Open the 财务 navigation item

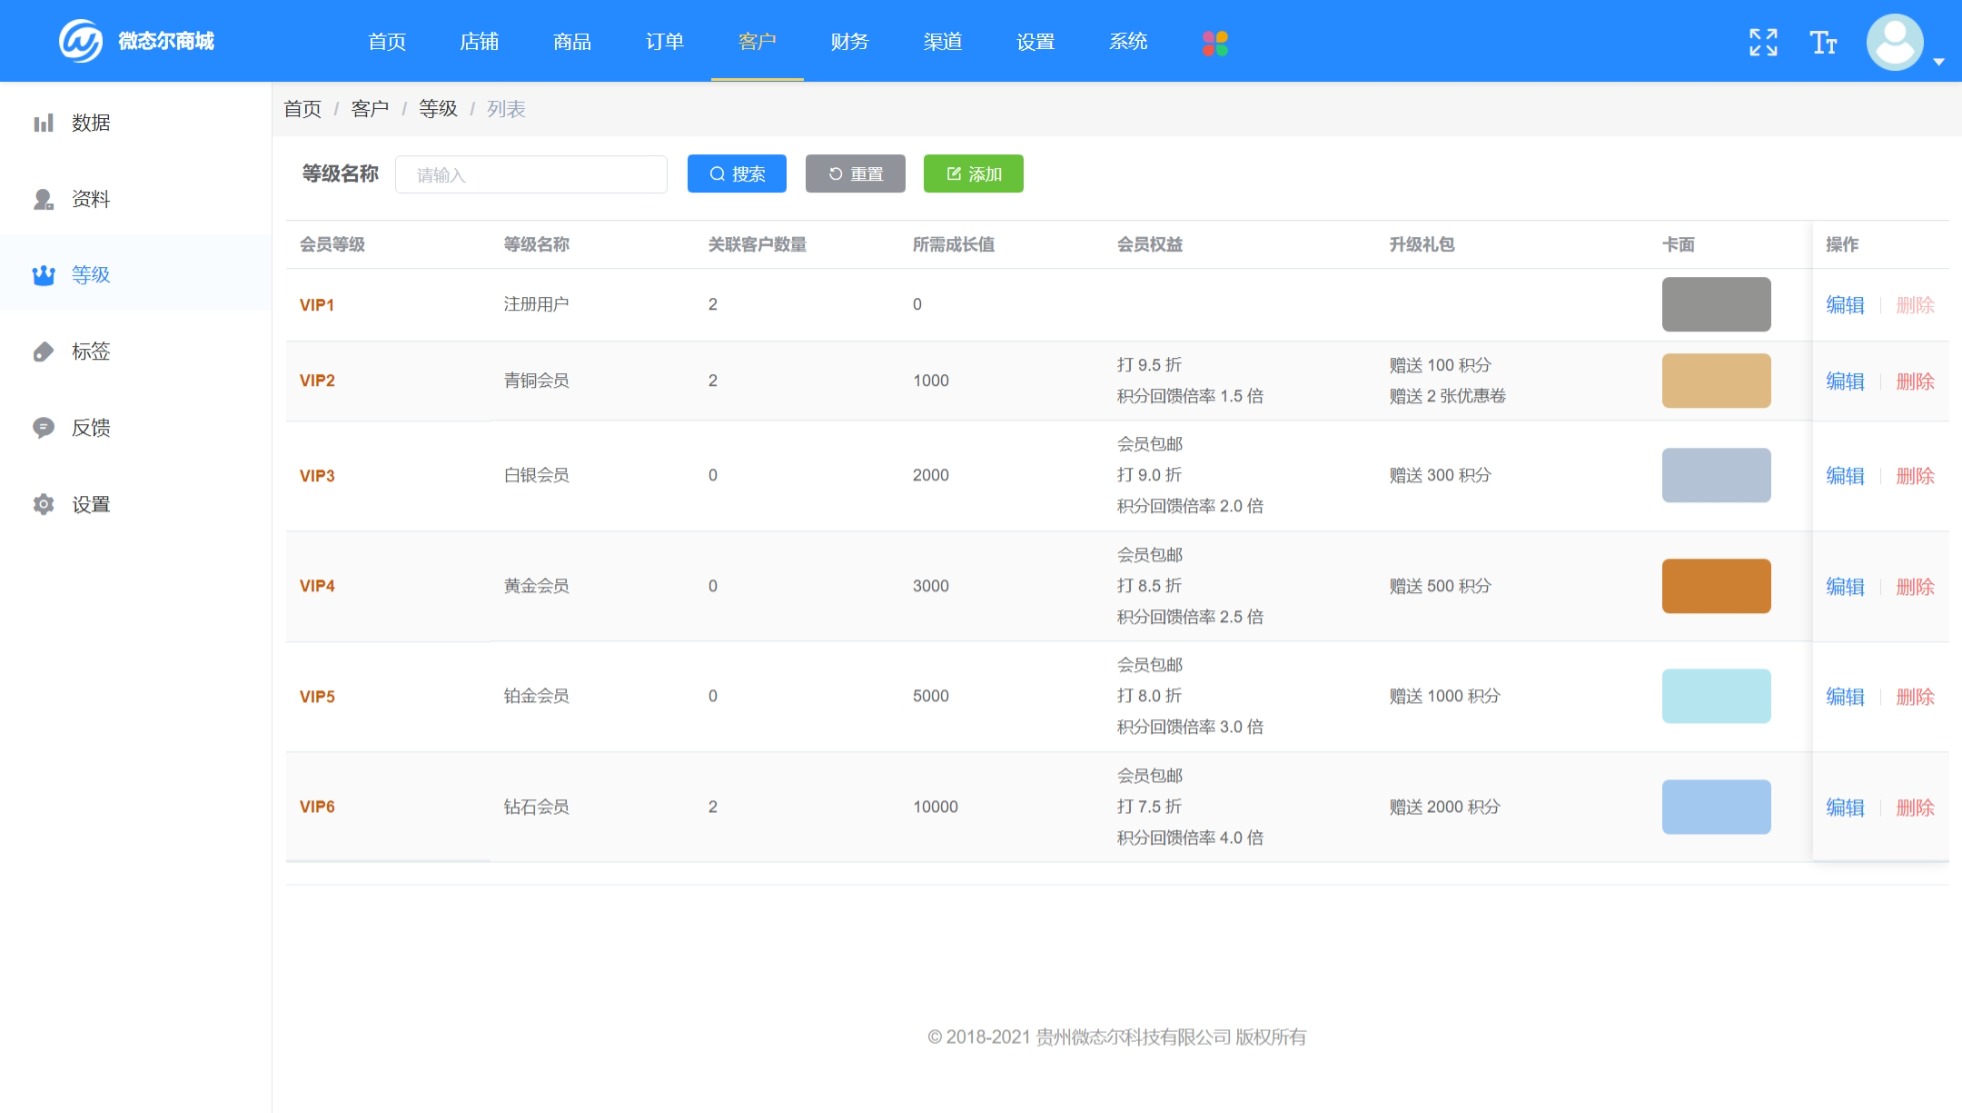pyautogui.click(x=849, y=42)
